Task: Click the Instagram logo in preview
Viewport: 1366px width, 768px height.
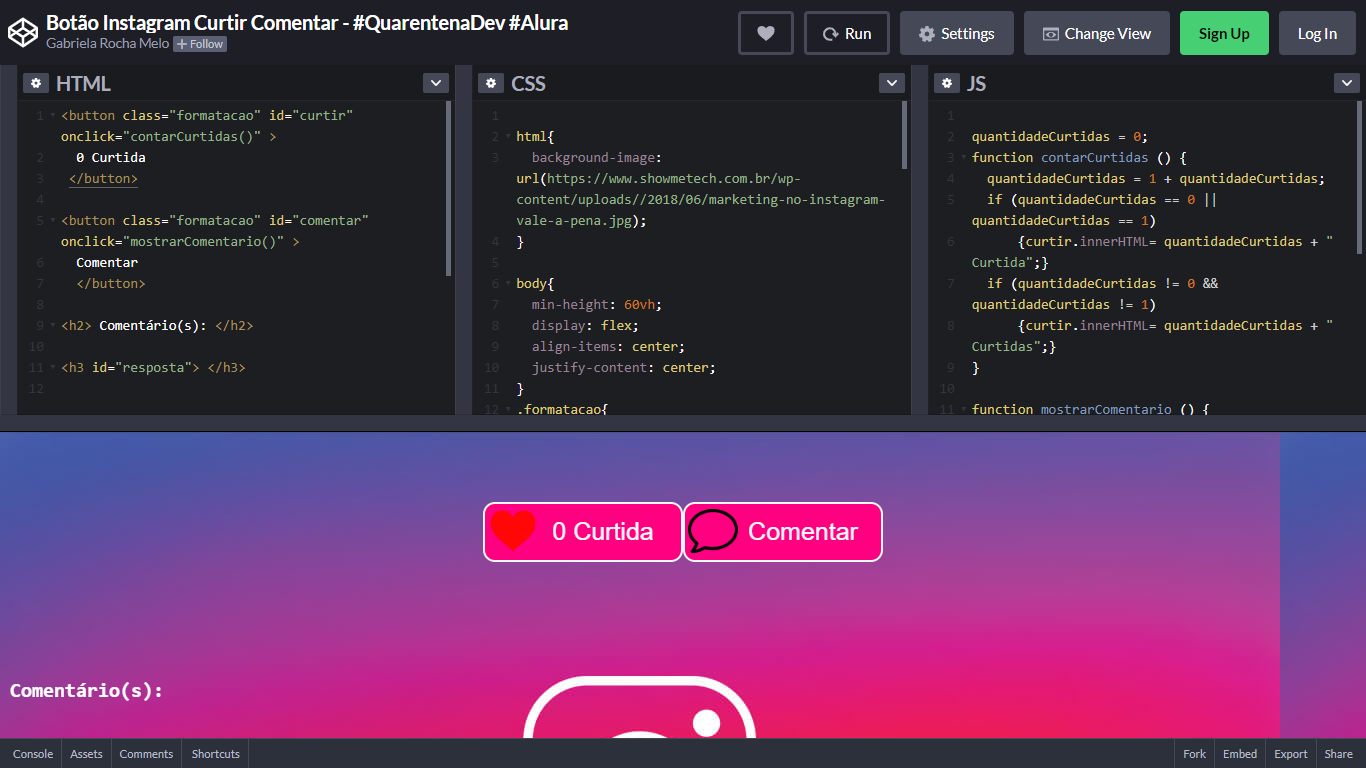Action: (x=640, y=710)
